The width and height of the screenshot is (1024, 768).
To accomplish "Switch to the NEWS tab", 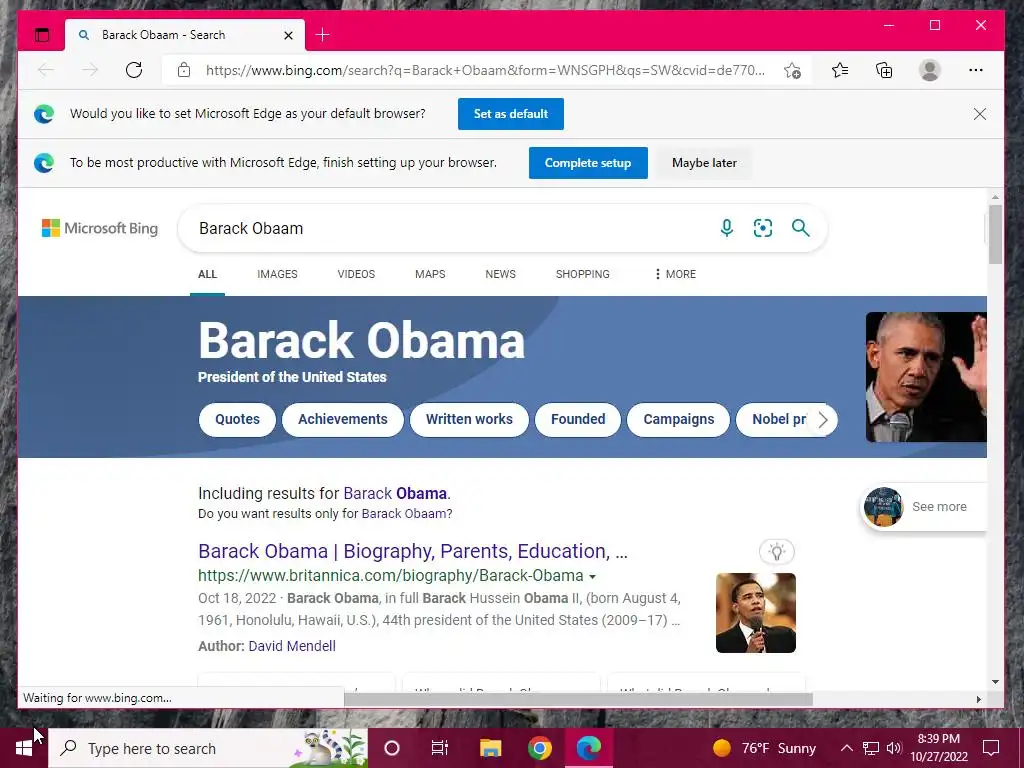I will click(500, 274).
